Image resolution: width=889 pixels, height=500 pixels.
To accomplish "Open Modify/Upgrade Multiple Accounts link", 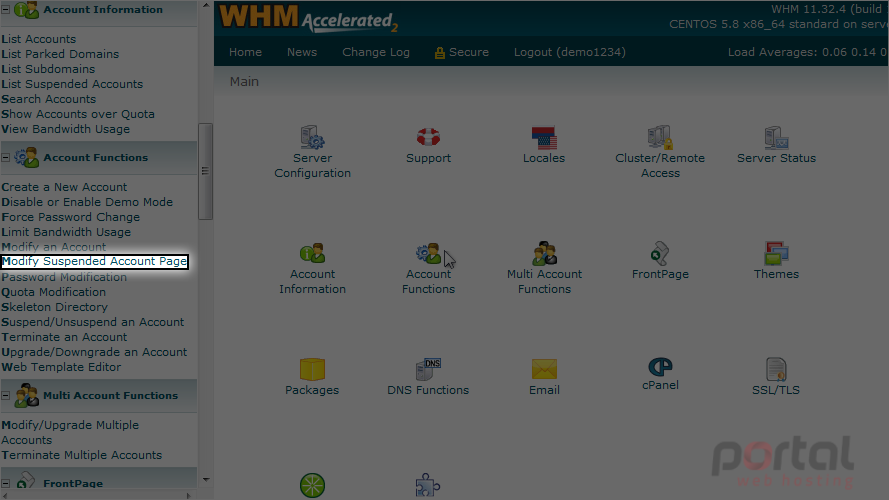I will tap(70, 433).
